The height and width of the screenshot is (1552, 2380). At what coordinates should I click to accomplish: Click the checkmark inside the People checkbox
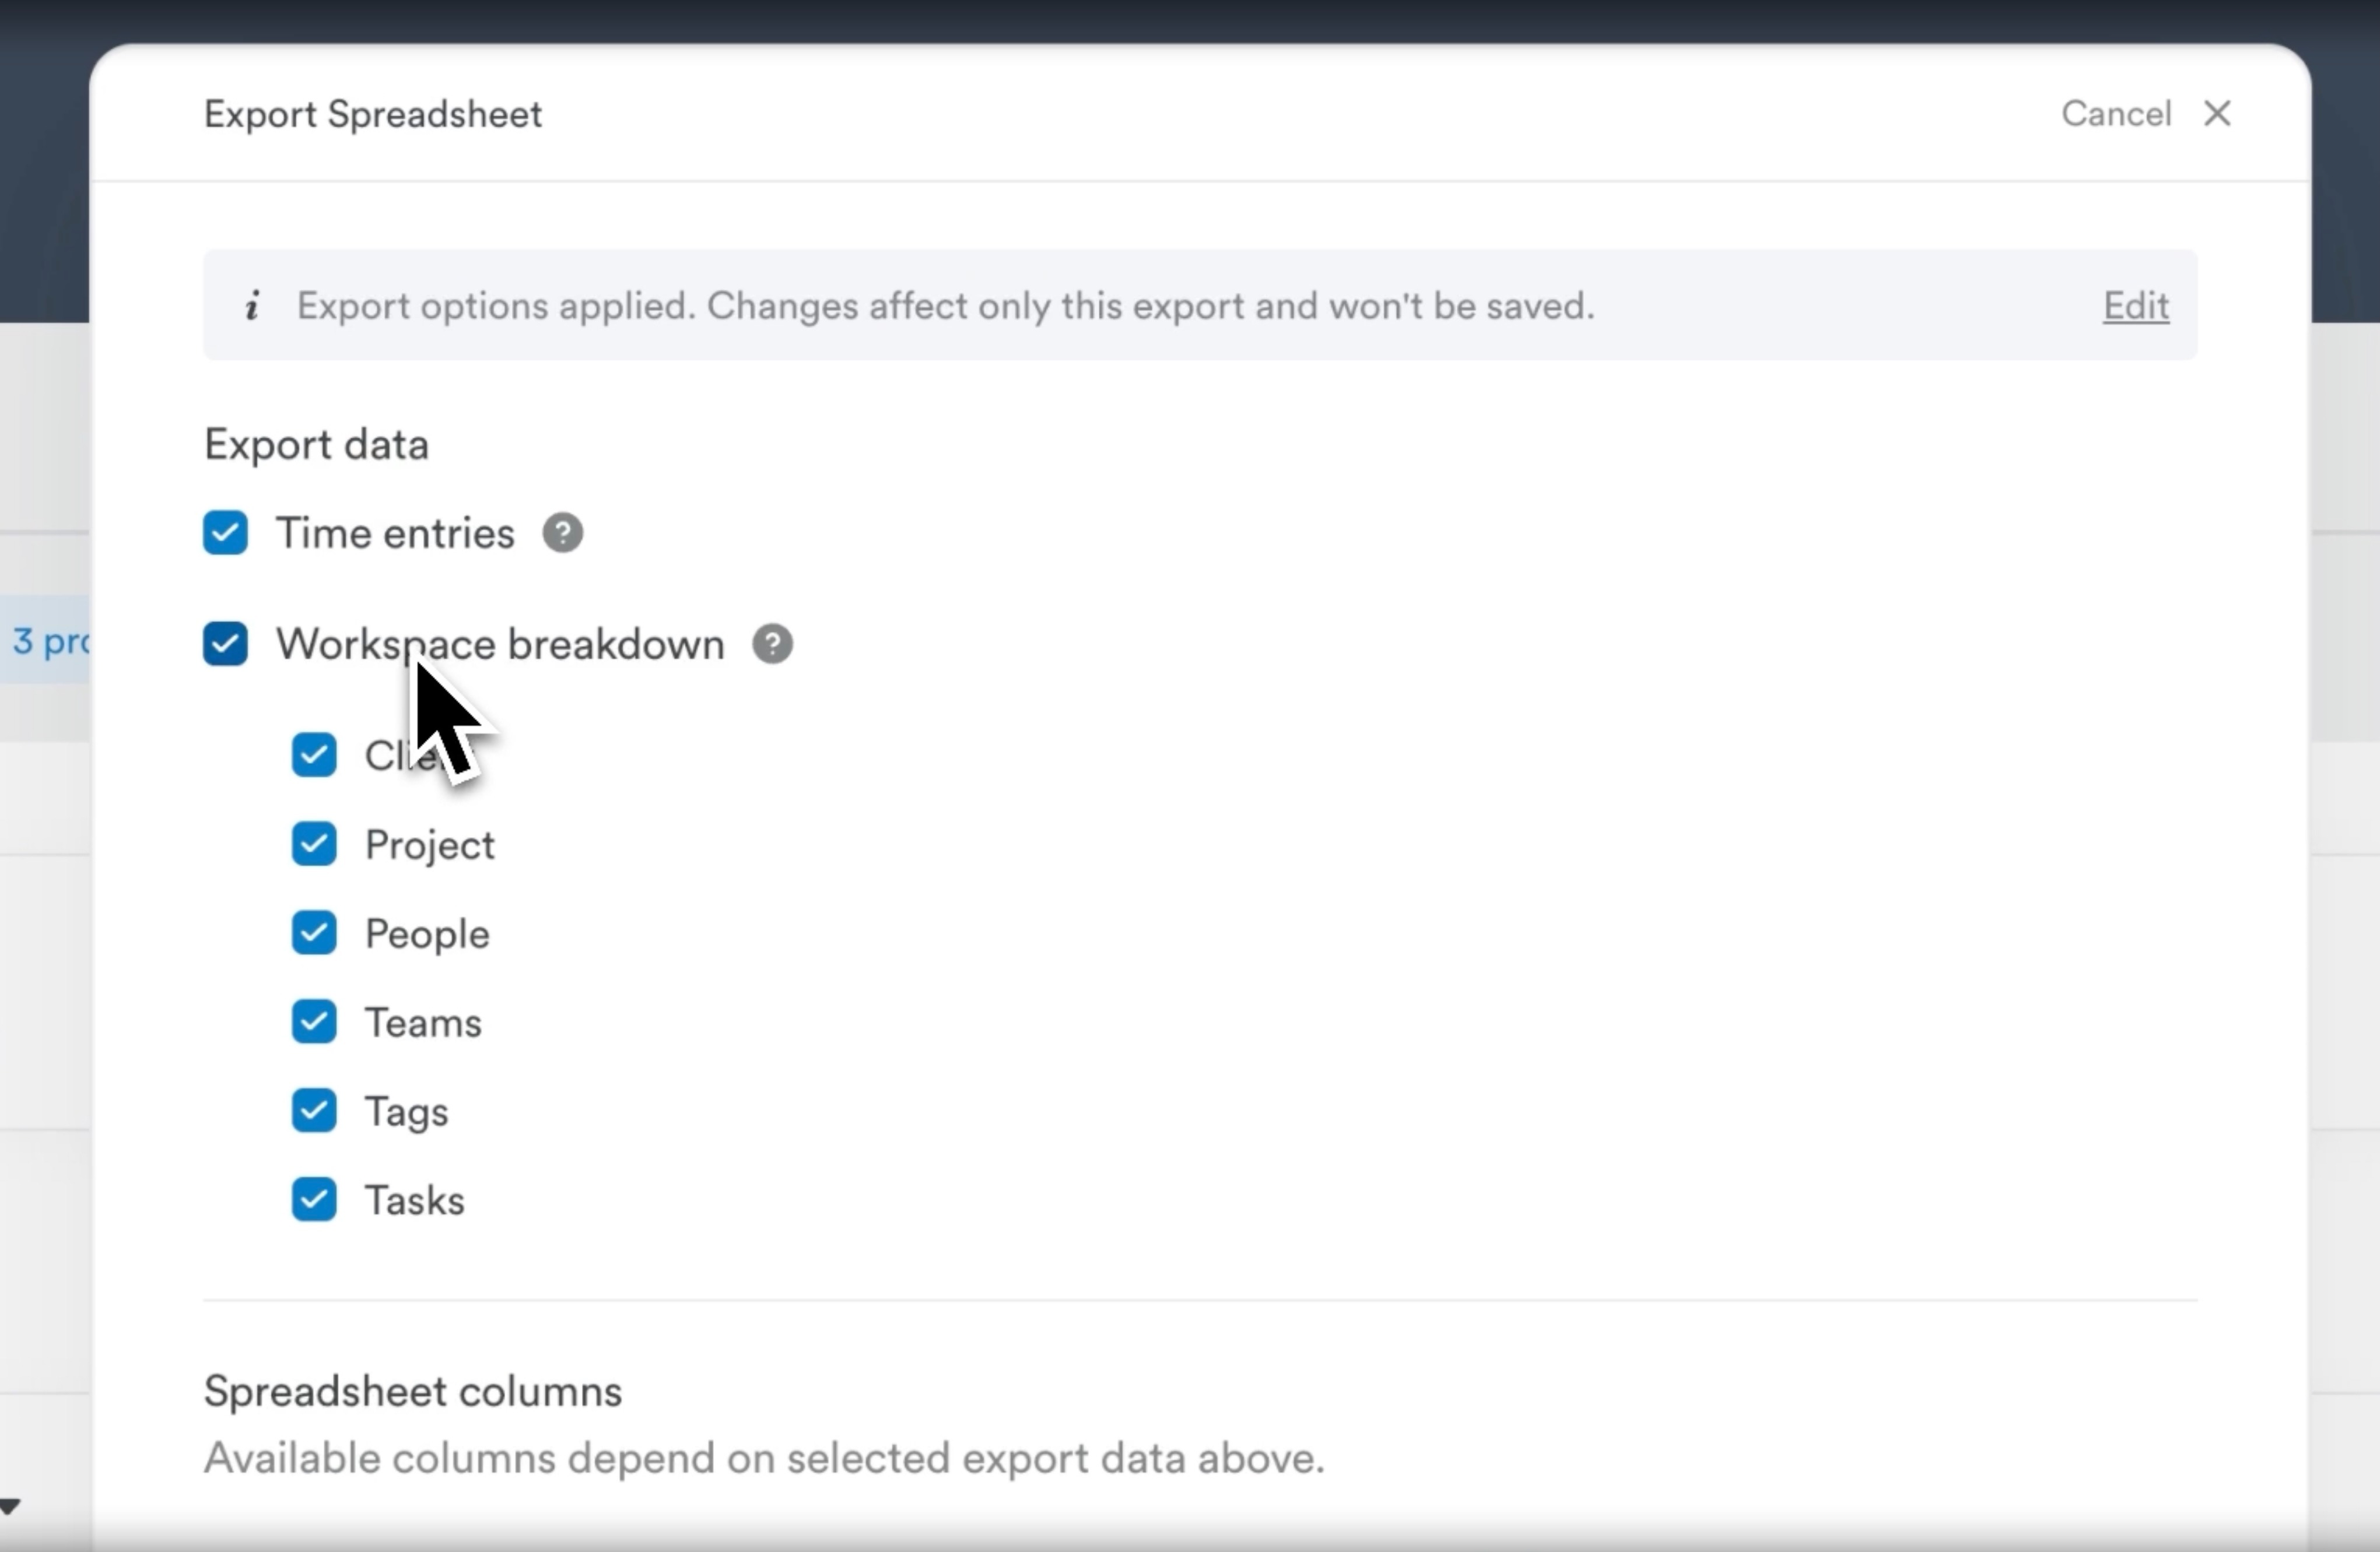pyautogui.click(x=313, y=932)
